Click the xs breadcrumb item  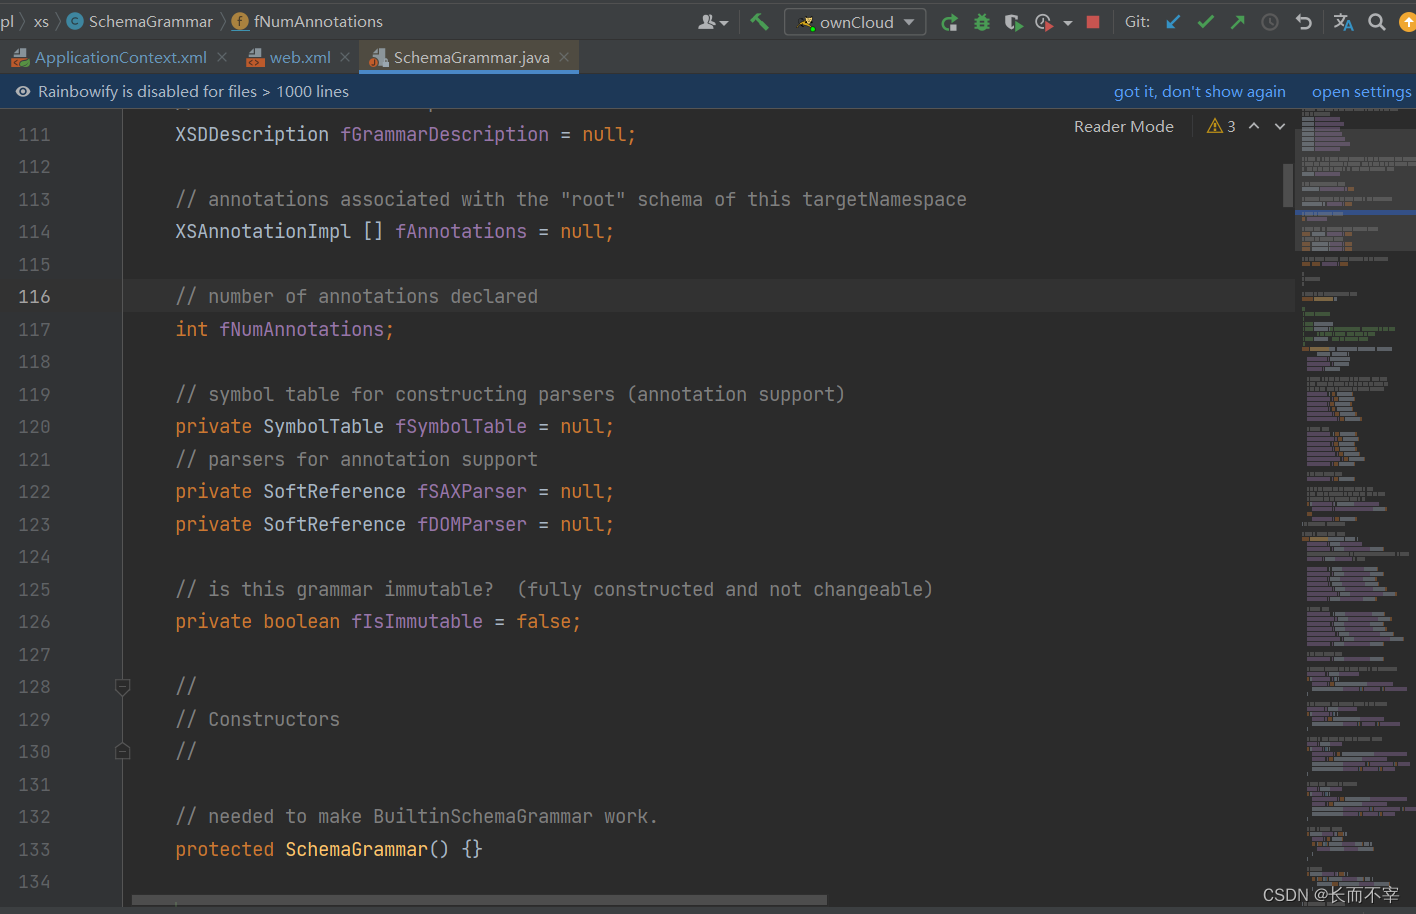click(x=41, y=22)
